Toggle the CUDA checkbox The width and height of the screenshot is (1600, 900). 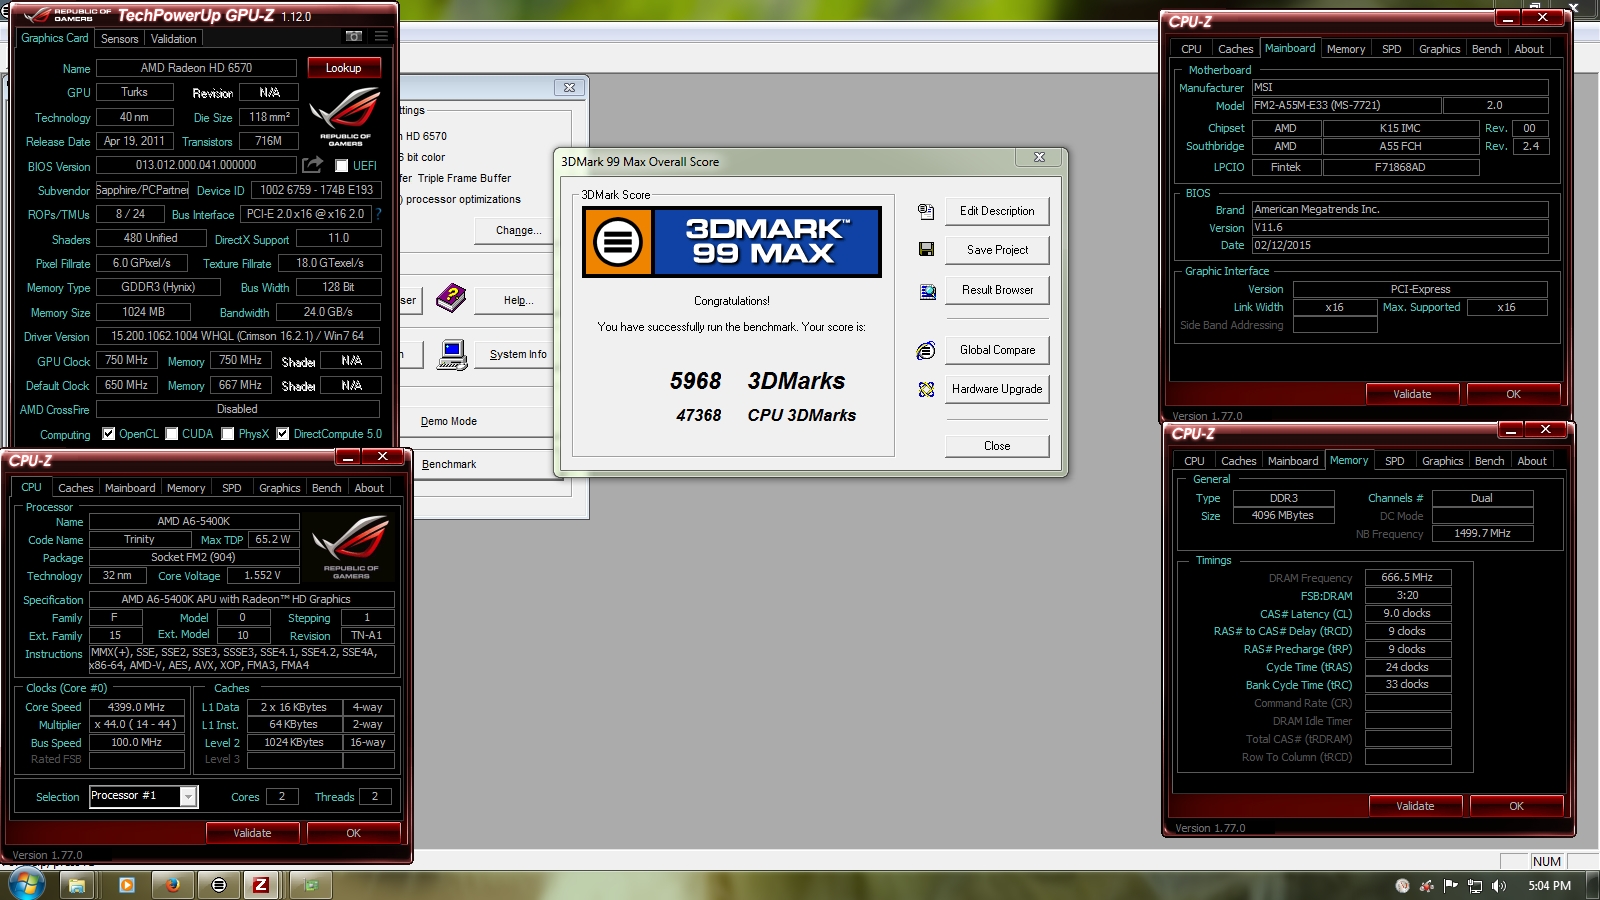coord(172,434)
